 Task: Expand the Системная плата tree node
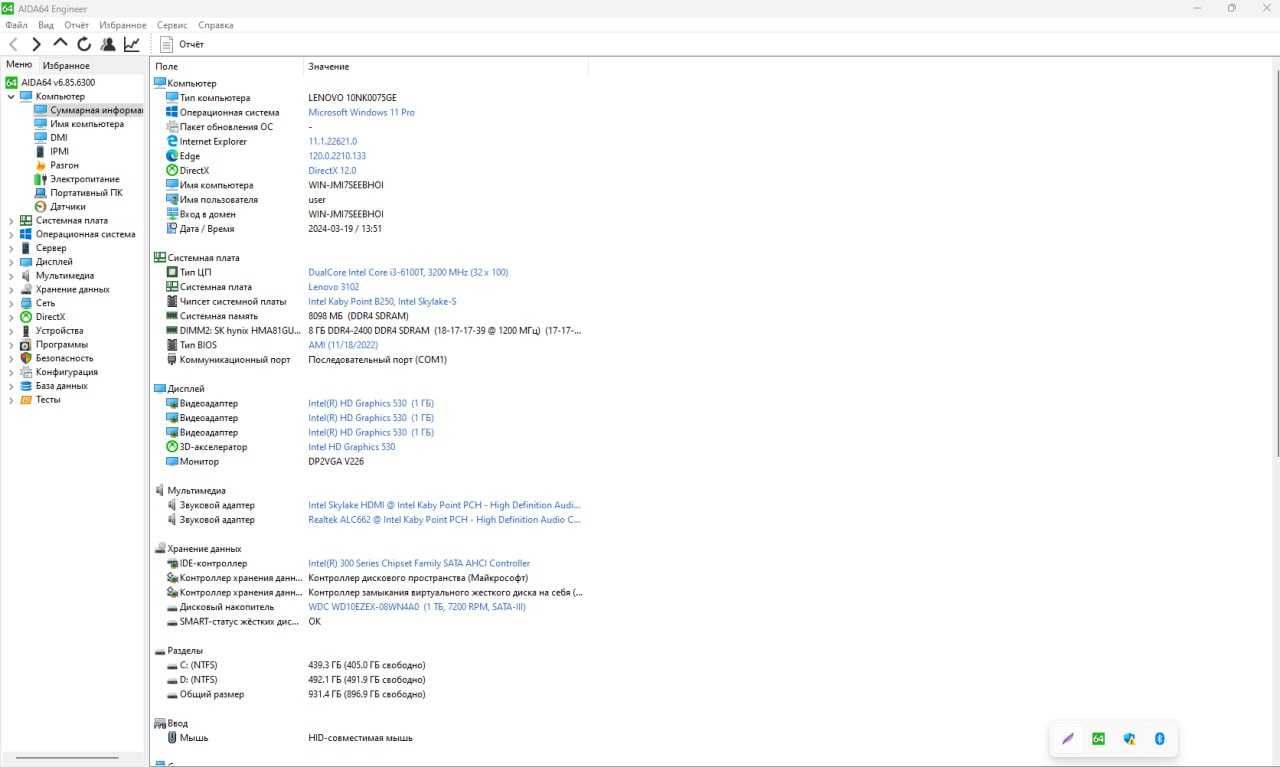point(11,220)
